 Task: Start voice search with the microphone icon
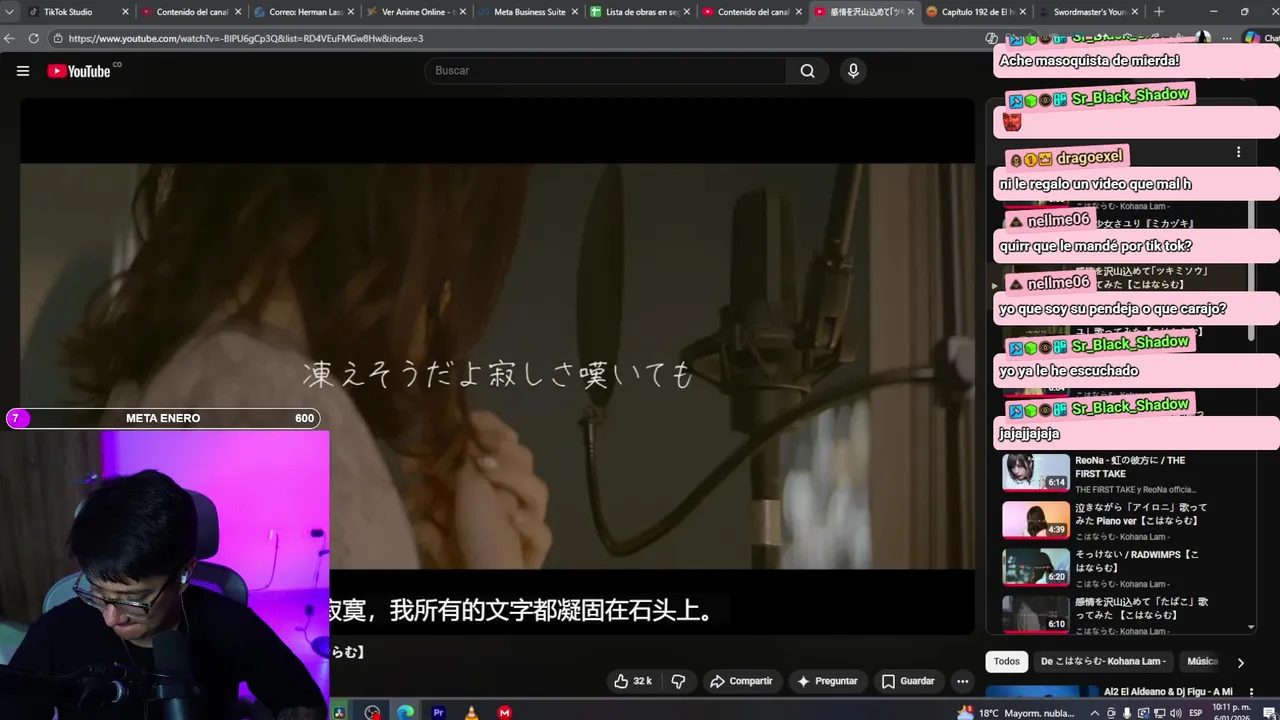(x=853, y=71)
